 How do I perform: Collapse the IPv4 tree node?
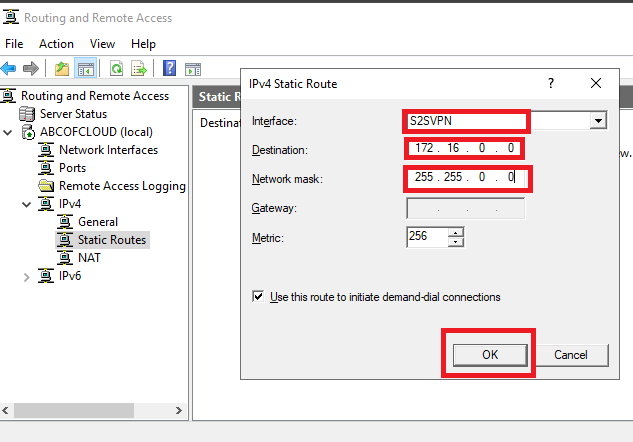tap(26, 204)
